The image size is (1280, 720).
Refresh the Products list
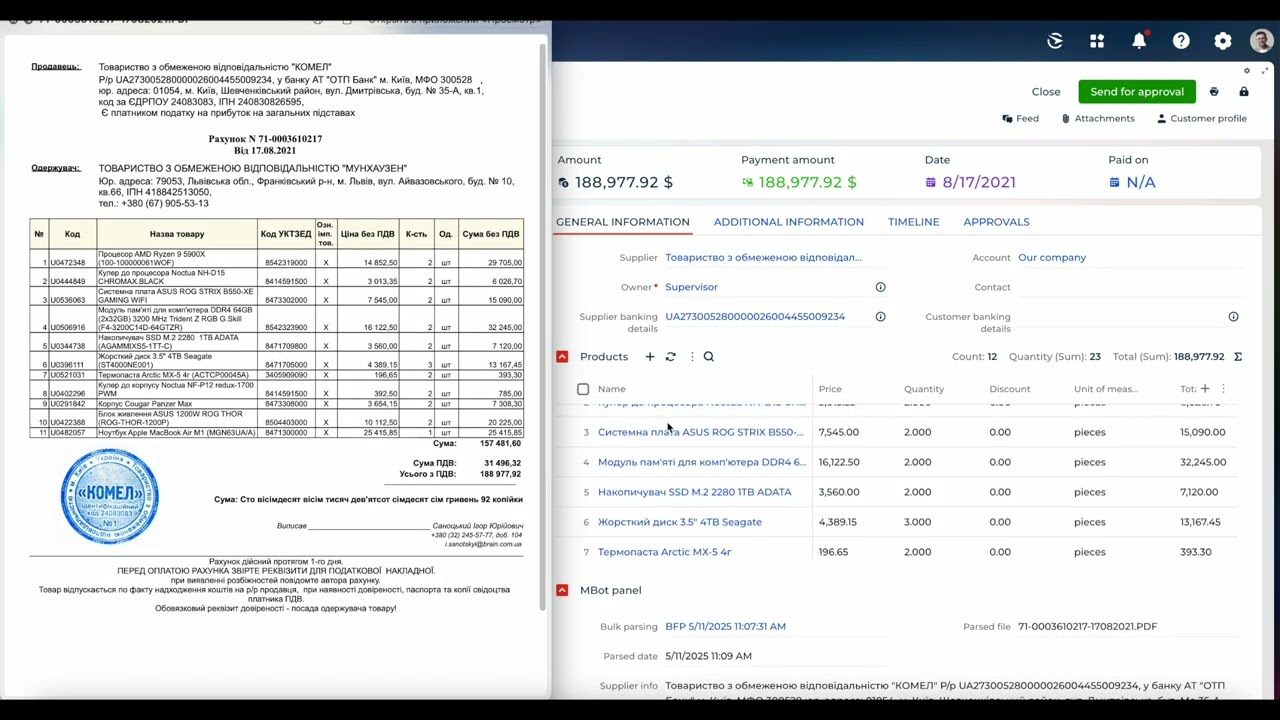[x=671, y=357]
